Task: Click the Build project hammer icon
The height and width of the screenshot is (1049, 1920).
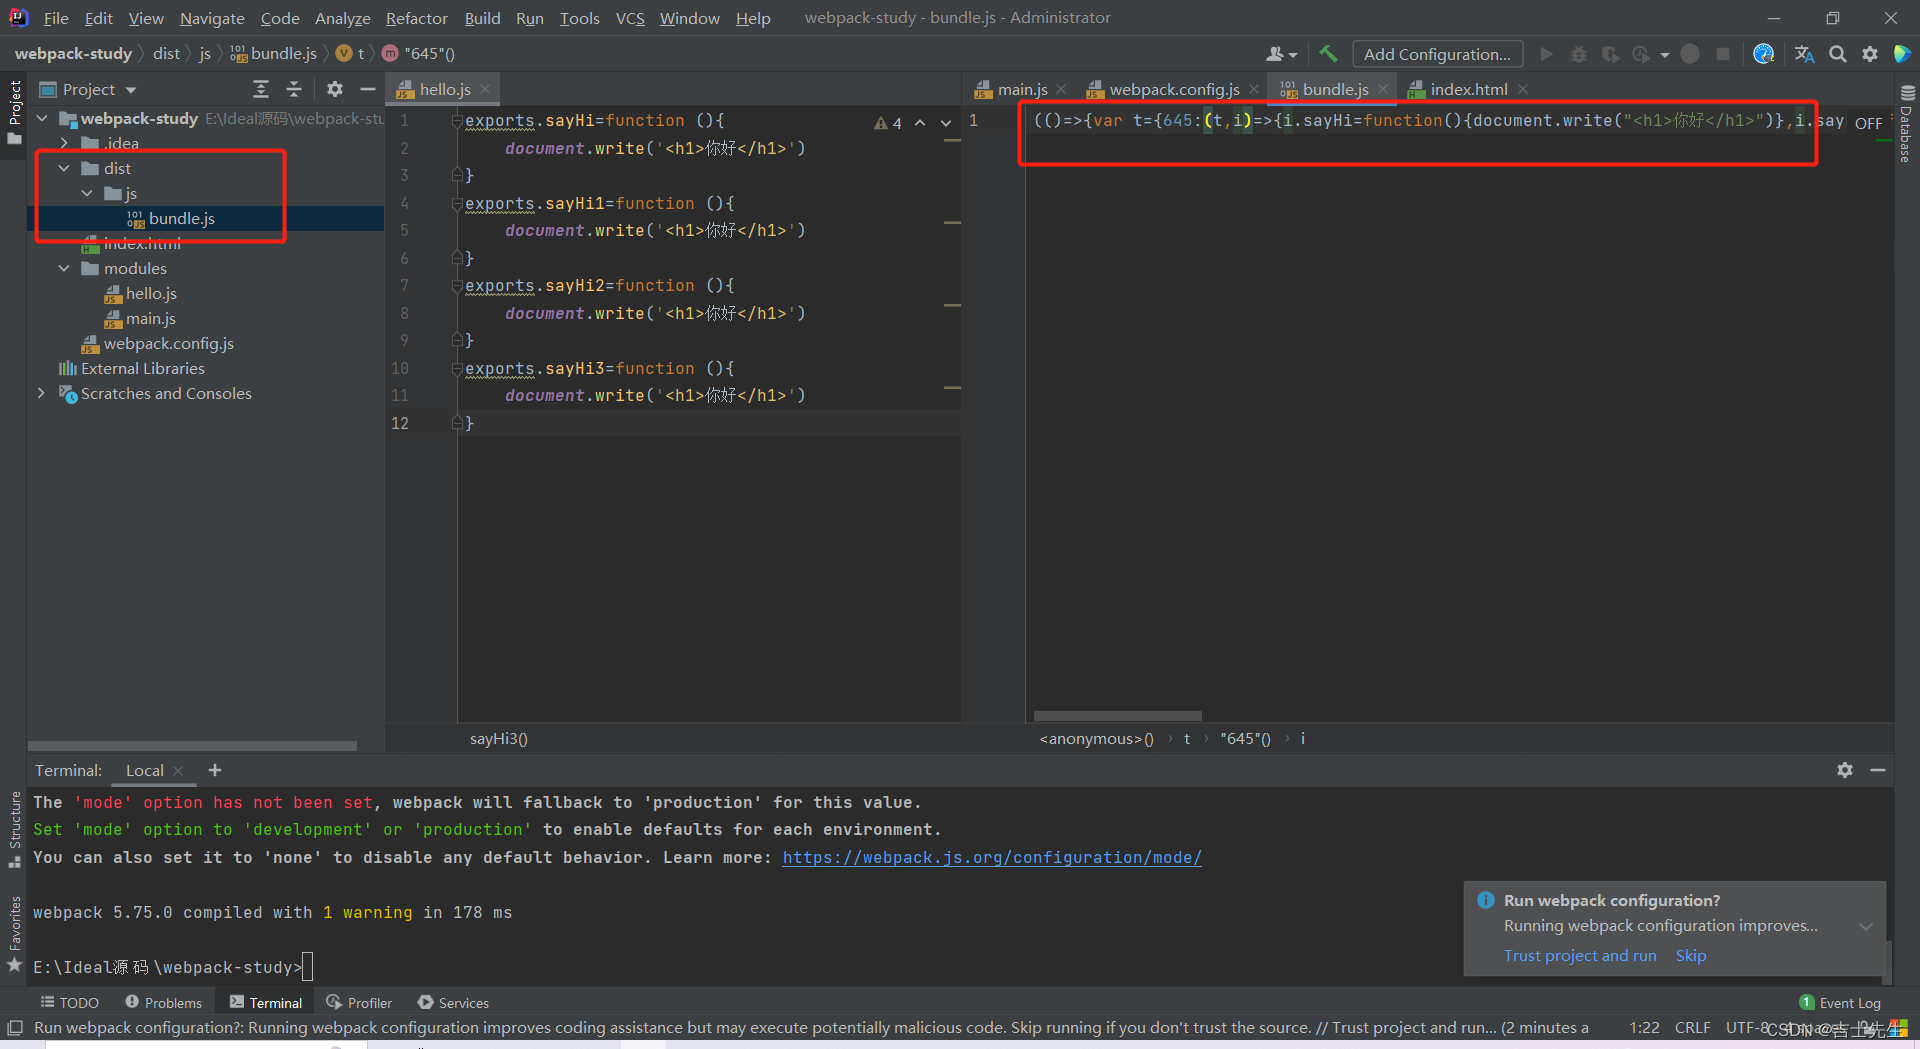Action: 1328,54
